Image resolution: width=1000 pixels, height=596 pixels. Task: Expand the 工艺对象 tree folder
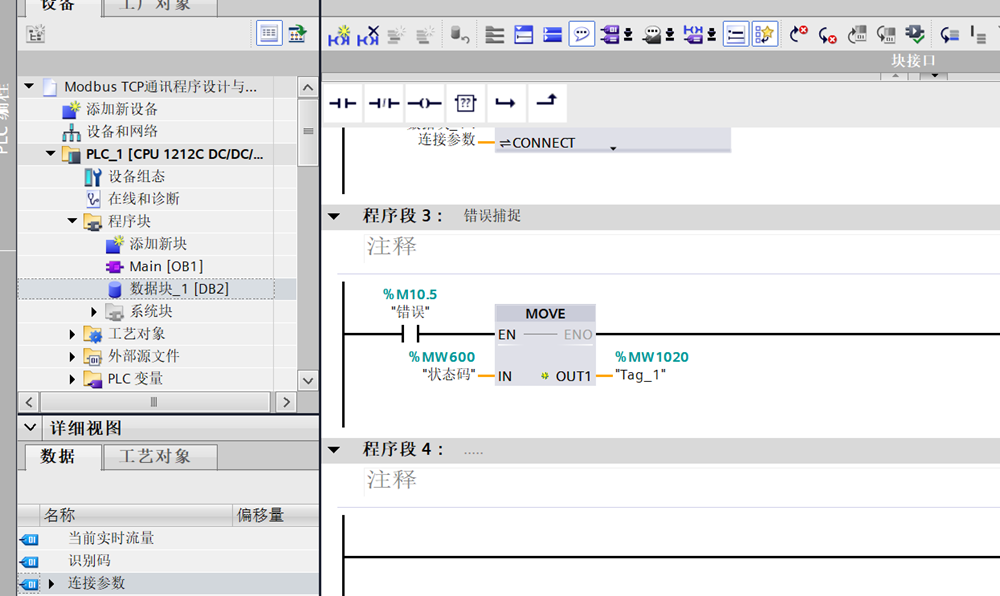click(73, 334)
